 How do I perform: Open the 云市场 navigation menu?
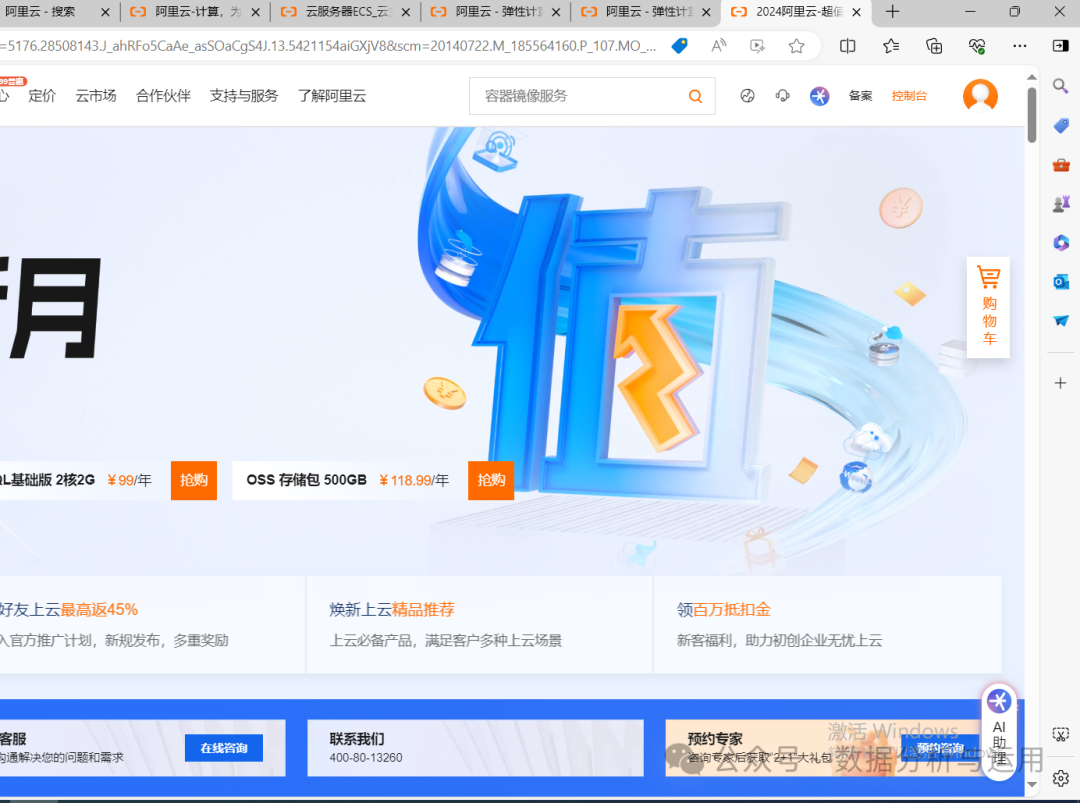coord(96,96)
